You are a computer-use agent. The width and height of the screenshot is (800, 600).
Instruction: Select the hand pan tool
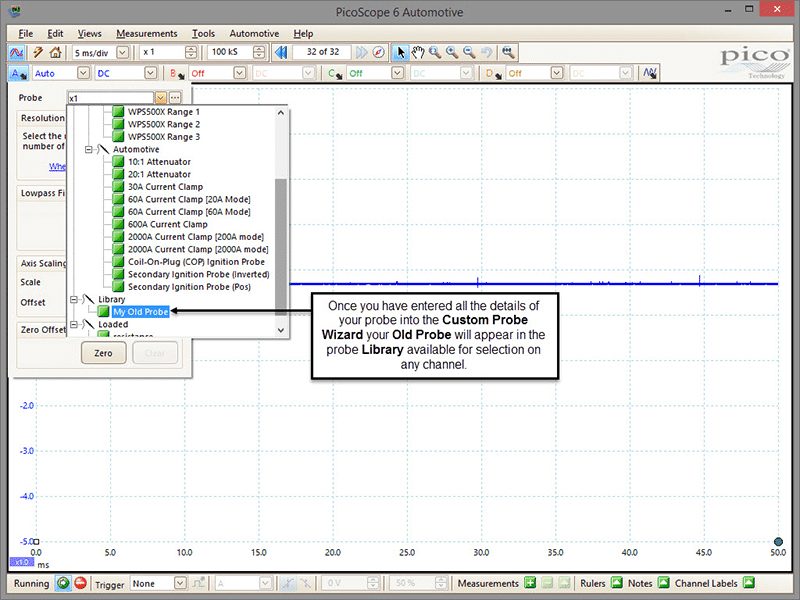coord(418,52)
